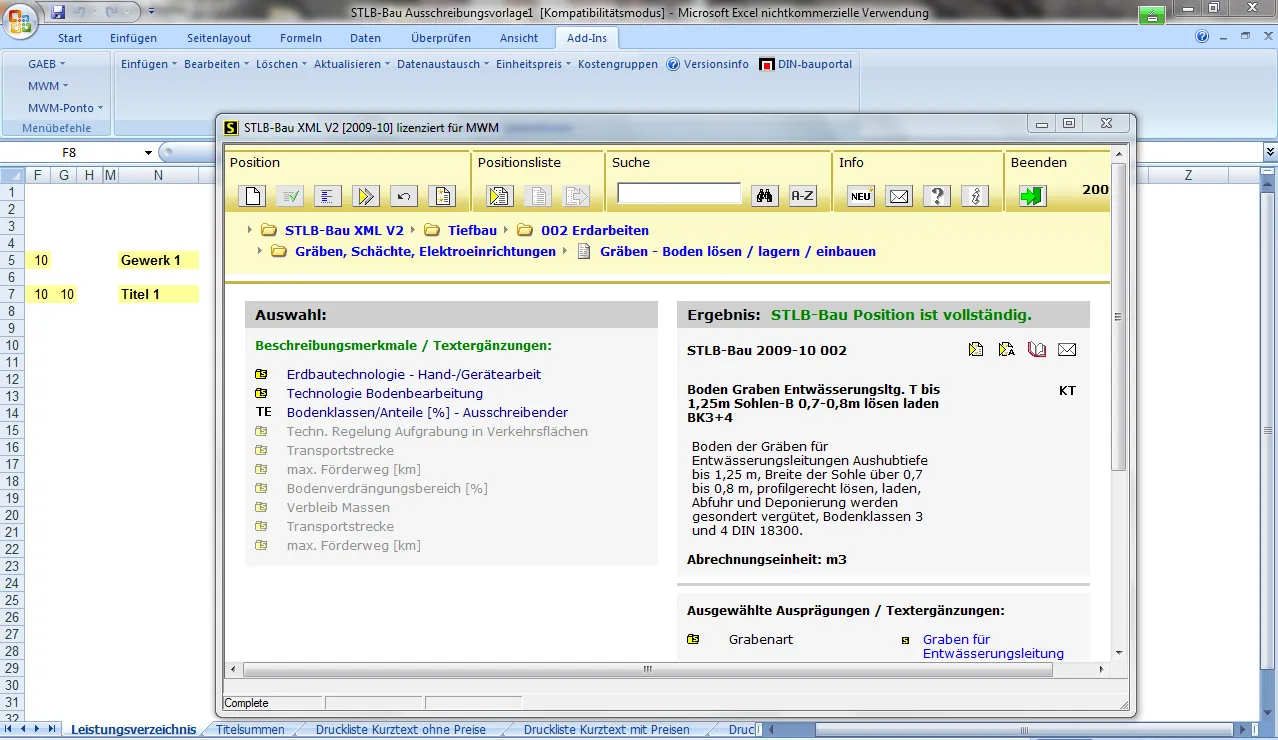
Task: Click the folder icon before Technologie Bodenbearbeitung
Action: click(261, 394)
